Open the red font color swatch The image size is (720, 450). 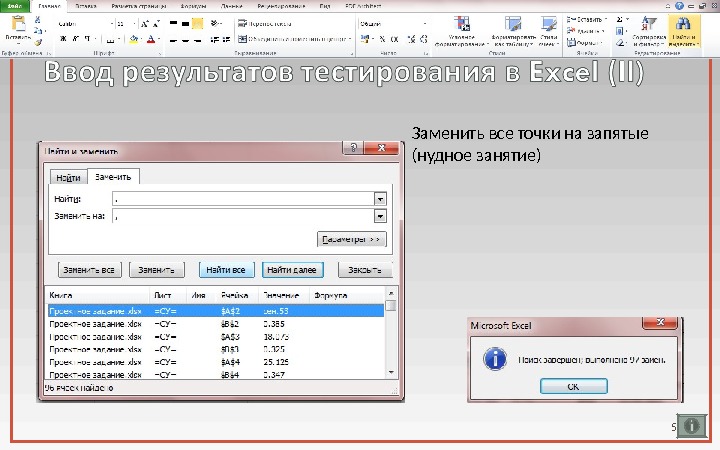151,39
